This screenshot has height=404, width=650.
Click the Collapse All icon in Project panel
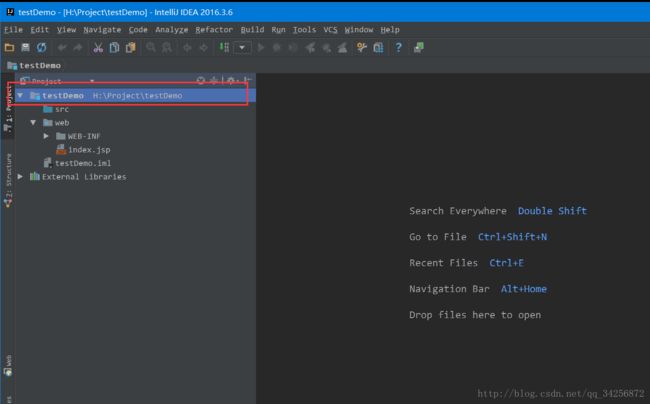pos(213,80)
